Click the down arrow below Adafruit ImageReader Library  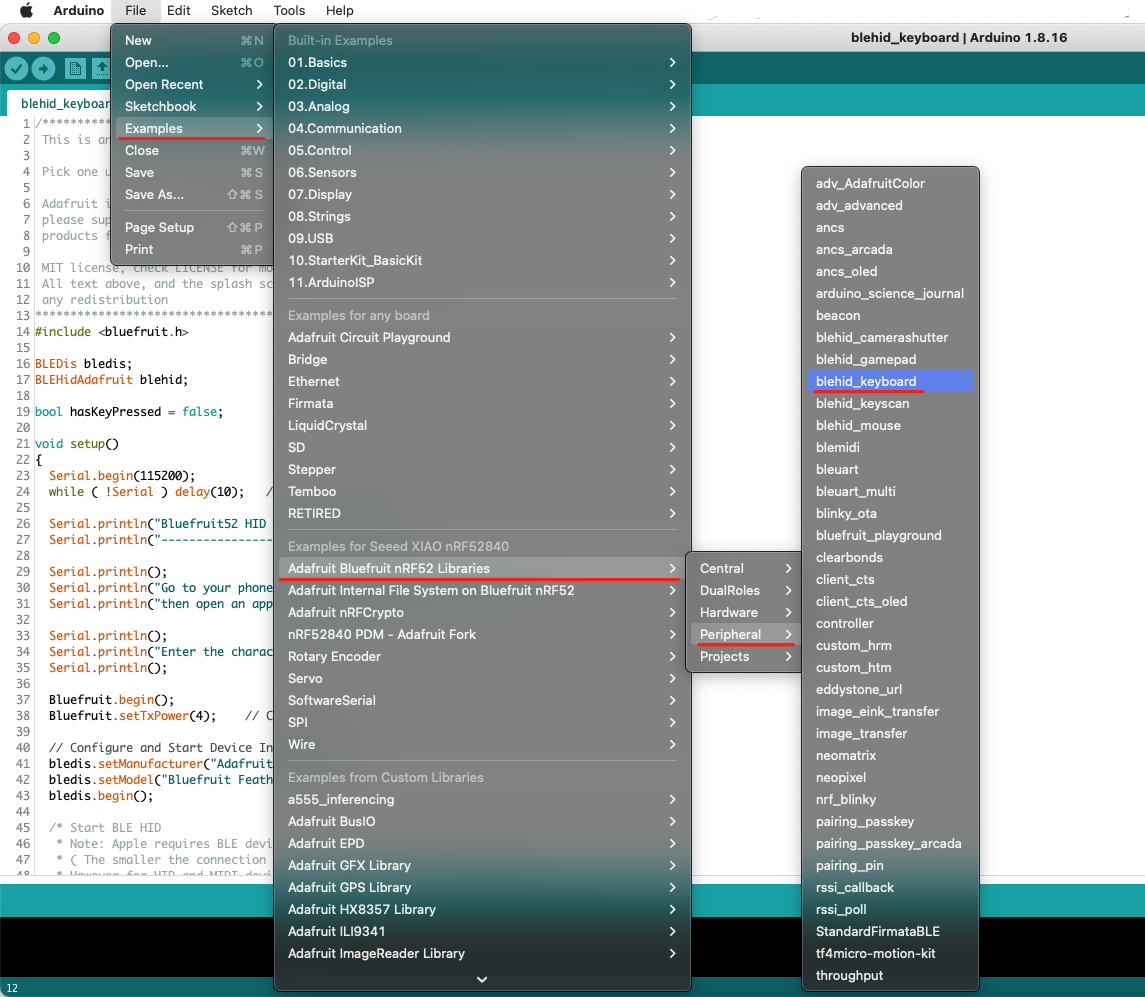pyautogui.click(x=482, y=979)
